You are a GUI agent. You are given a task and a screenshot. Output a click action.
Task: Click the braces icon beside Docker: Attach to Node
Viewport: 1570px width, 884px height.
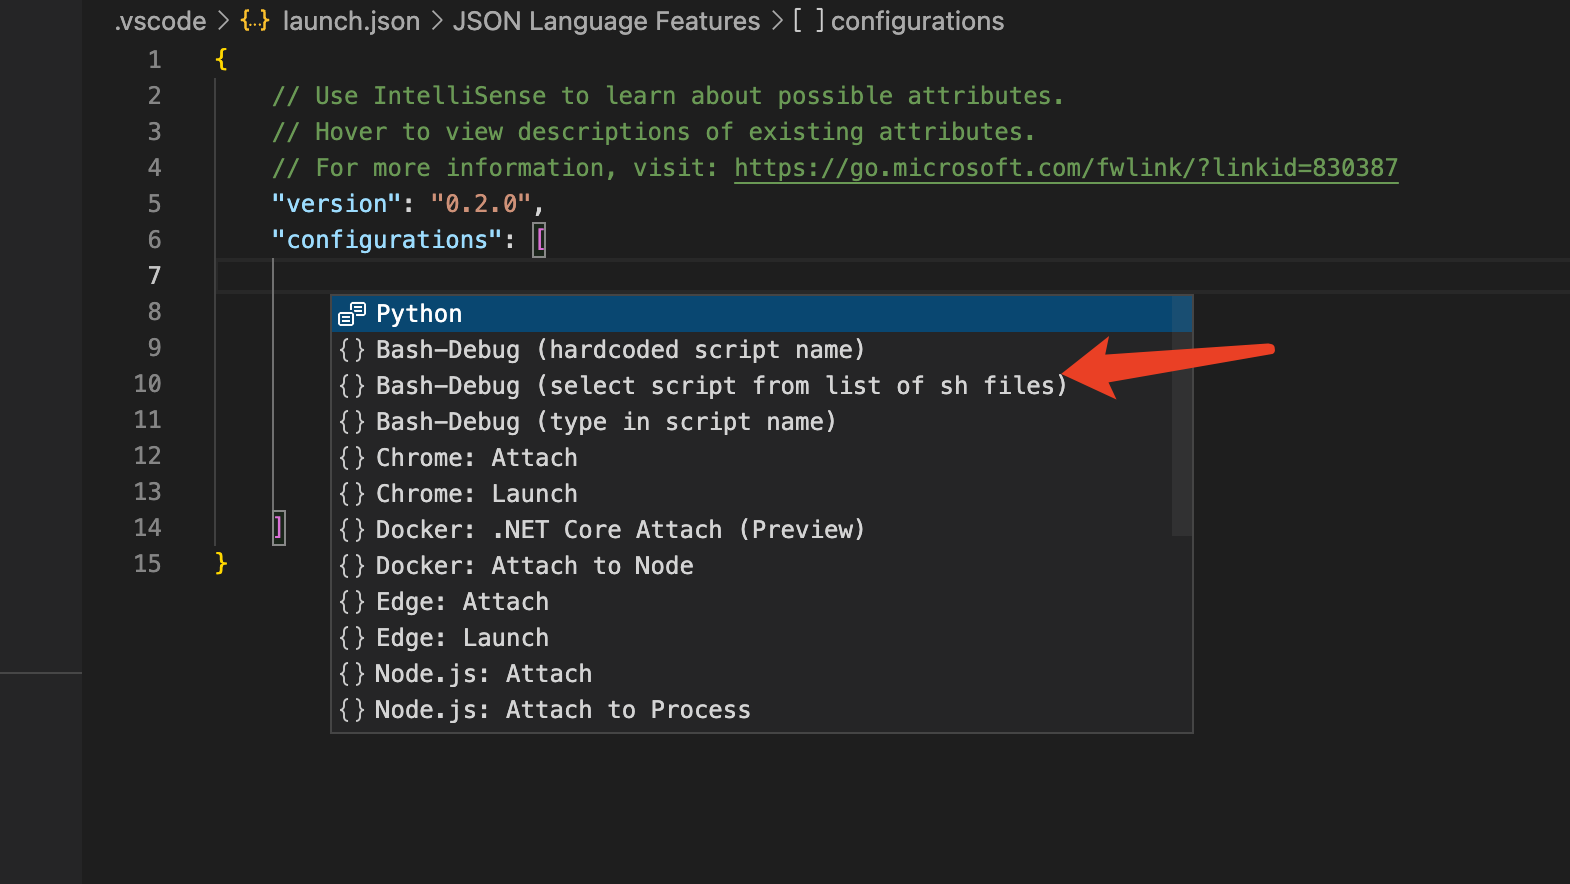click(x=352, y=566)
